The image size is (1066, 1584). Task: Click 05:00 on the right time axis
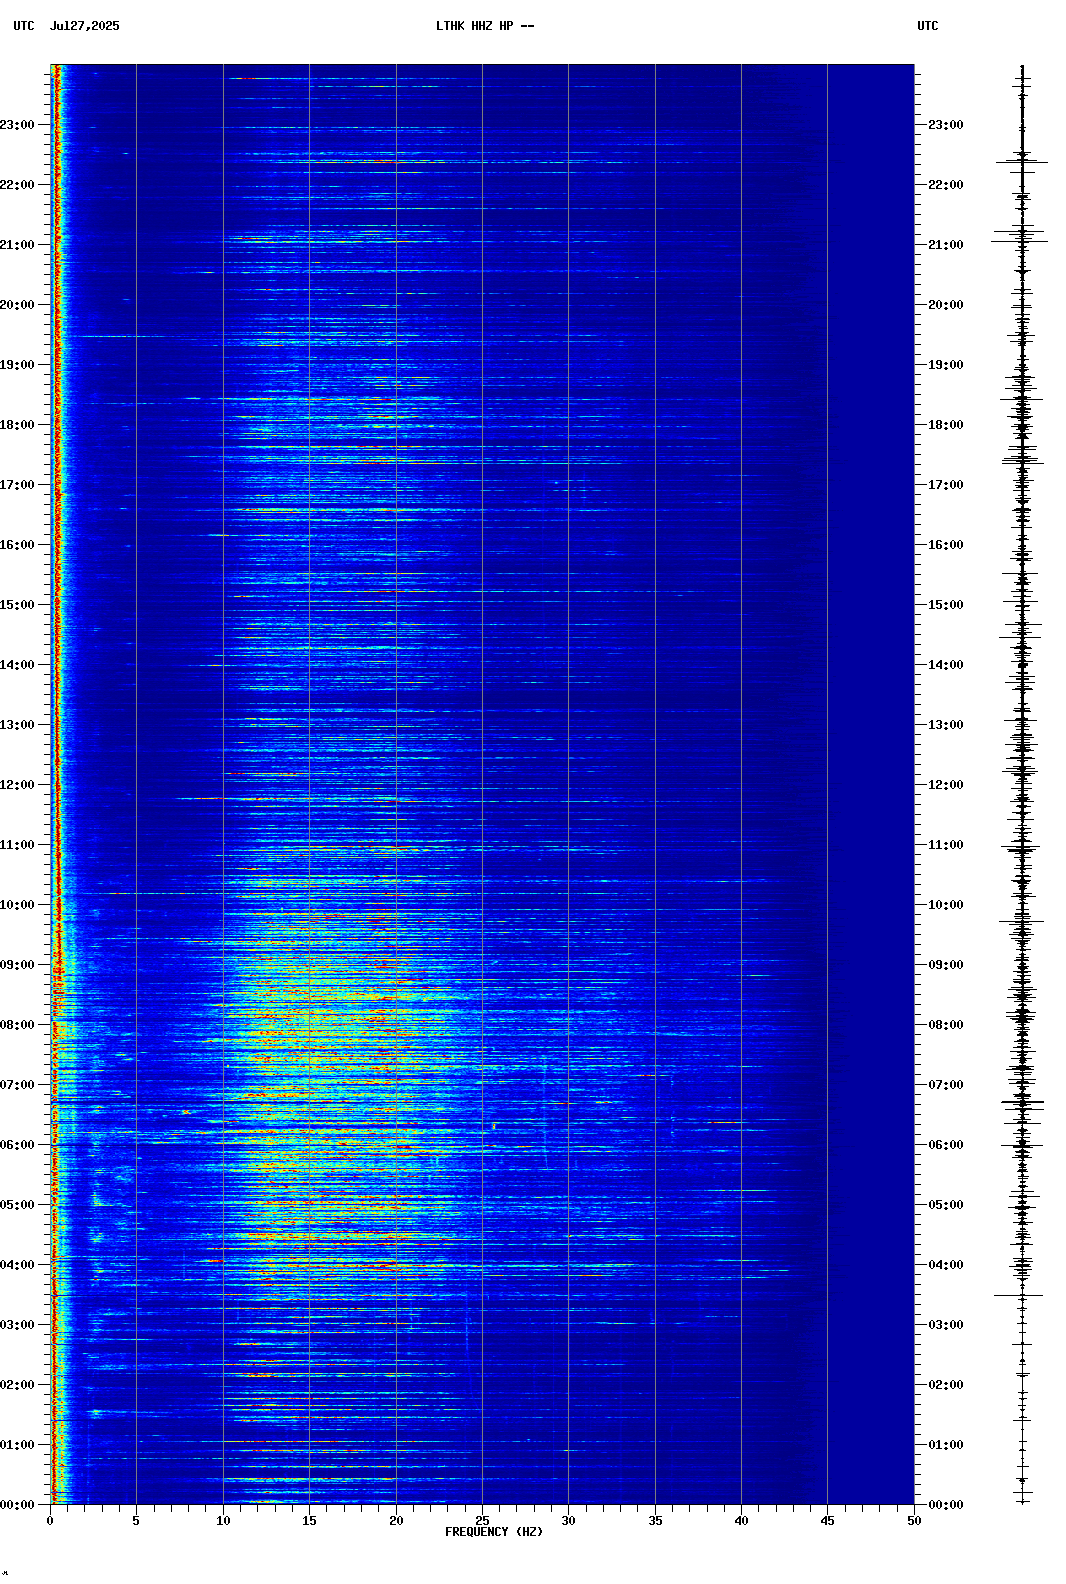click(946, 1205)
